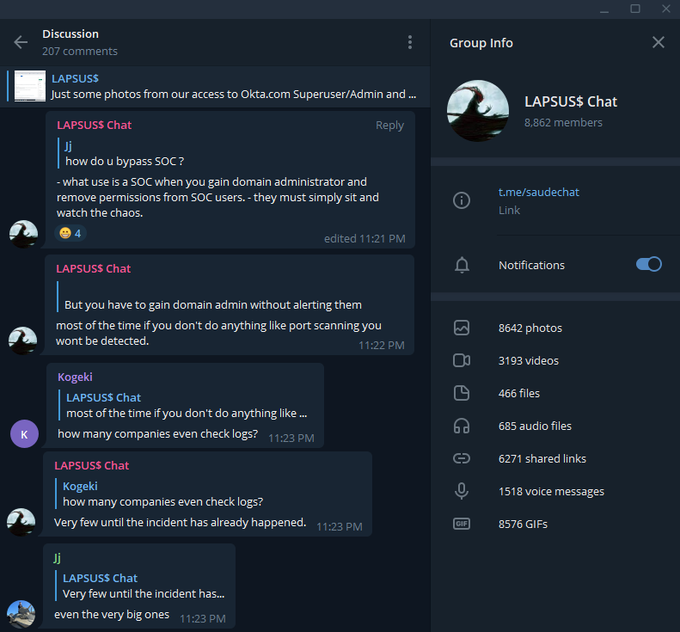The image size is (680, 632).
Task: Open the three-dot menu in Discussion header
Action: tap(410, 42)
